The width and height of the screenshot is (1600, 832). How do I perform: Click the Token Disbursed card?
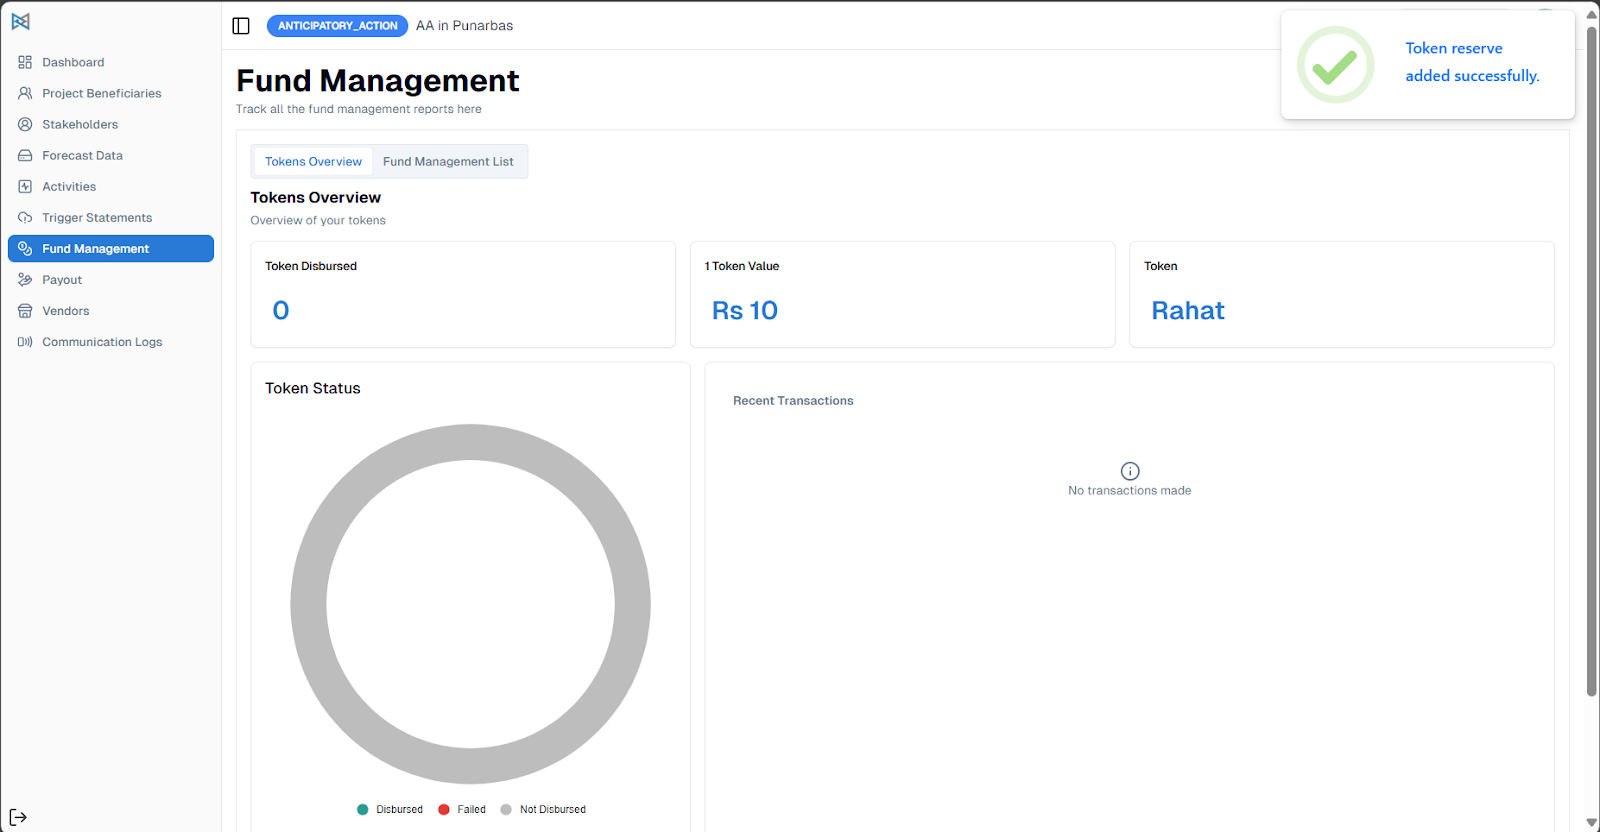[463, 294]
